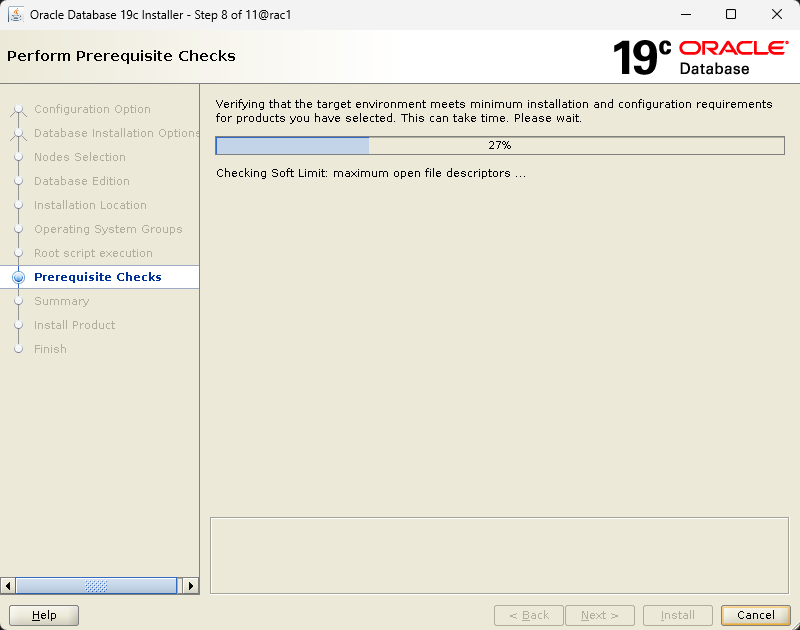The width and height of the screenshot is (800, 630).
Task: Select the Prerequisite Checks step
Action: pyautogui.click(x=98, y=277)
